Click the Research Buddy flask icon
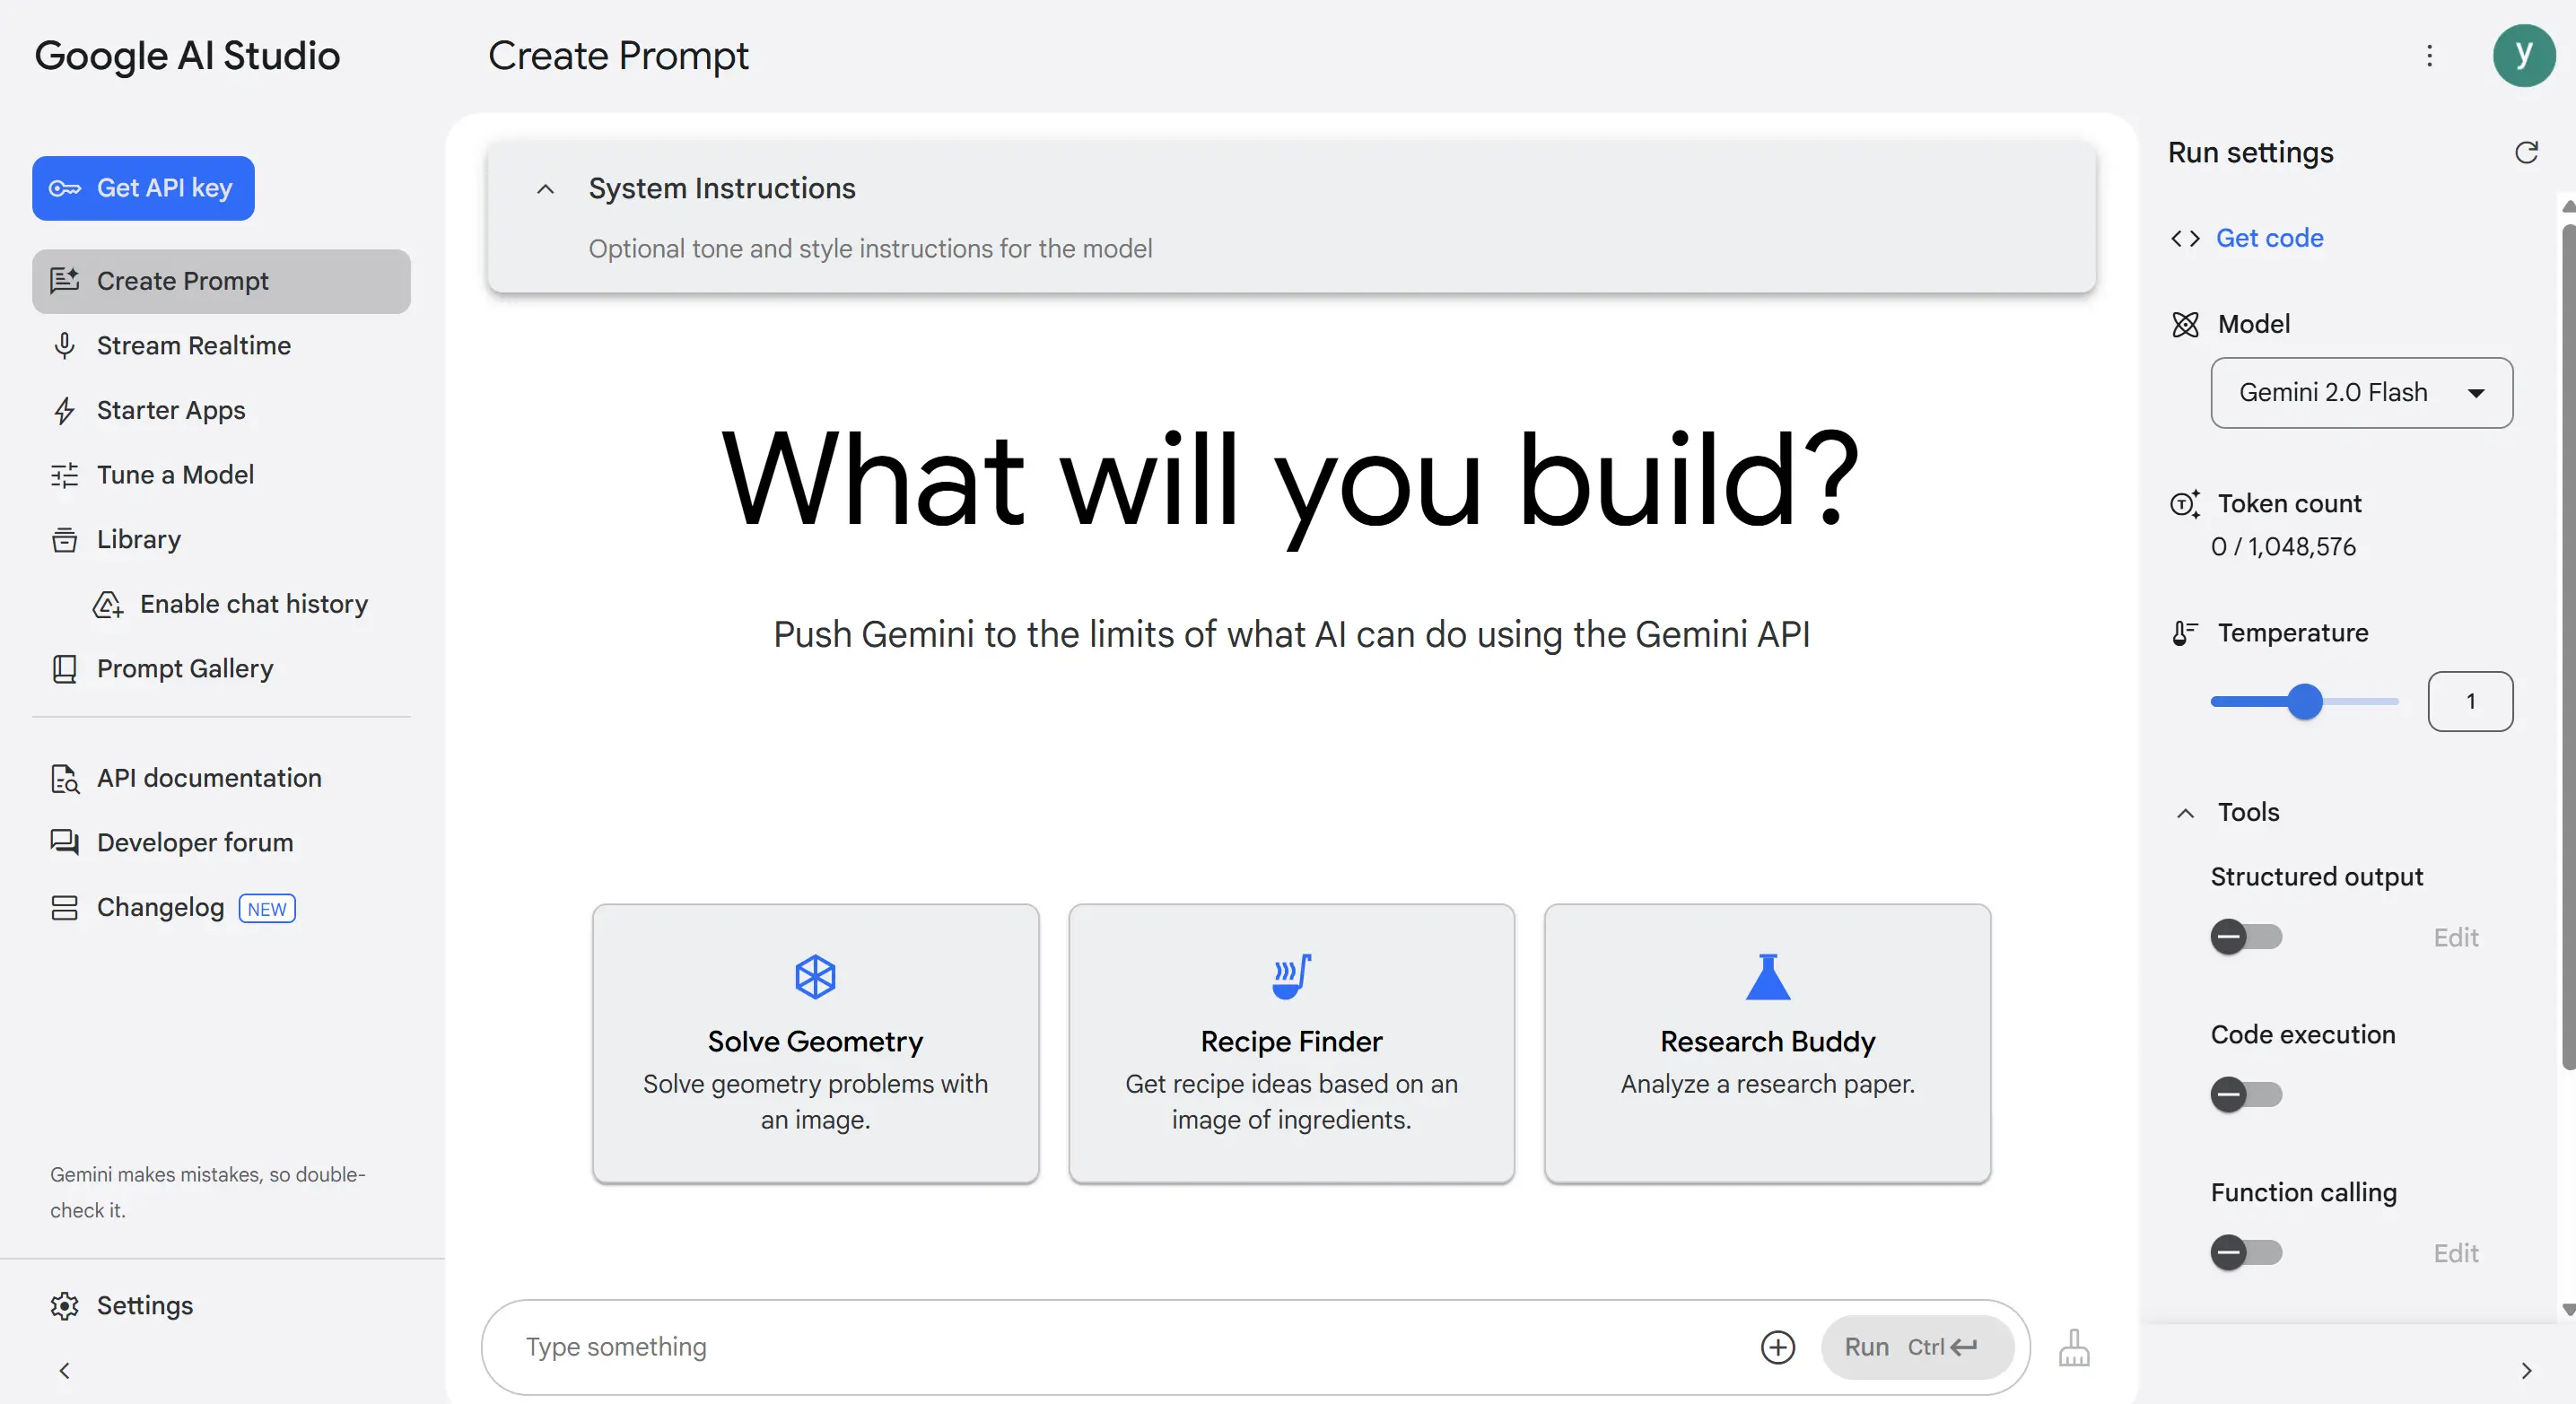 [x=1767, y=976]
